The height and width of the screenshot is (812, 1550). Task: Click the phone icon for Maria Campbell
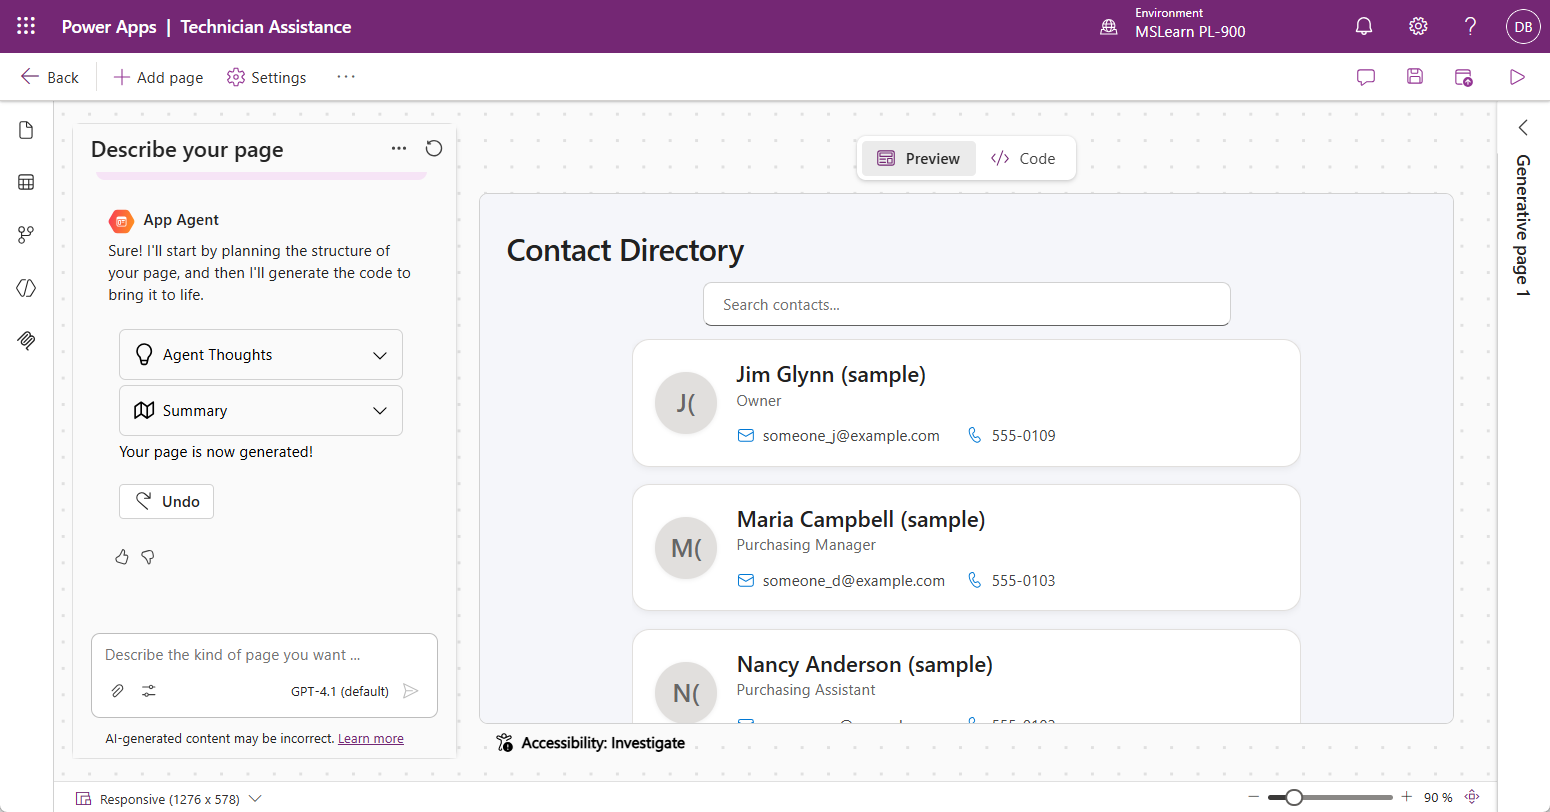975,580
